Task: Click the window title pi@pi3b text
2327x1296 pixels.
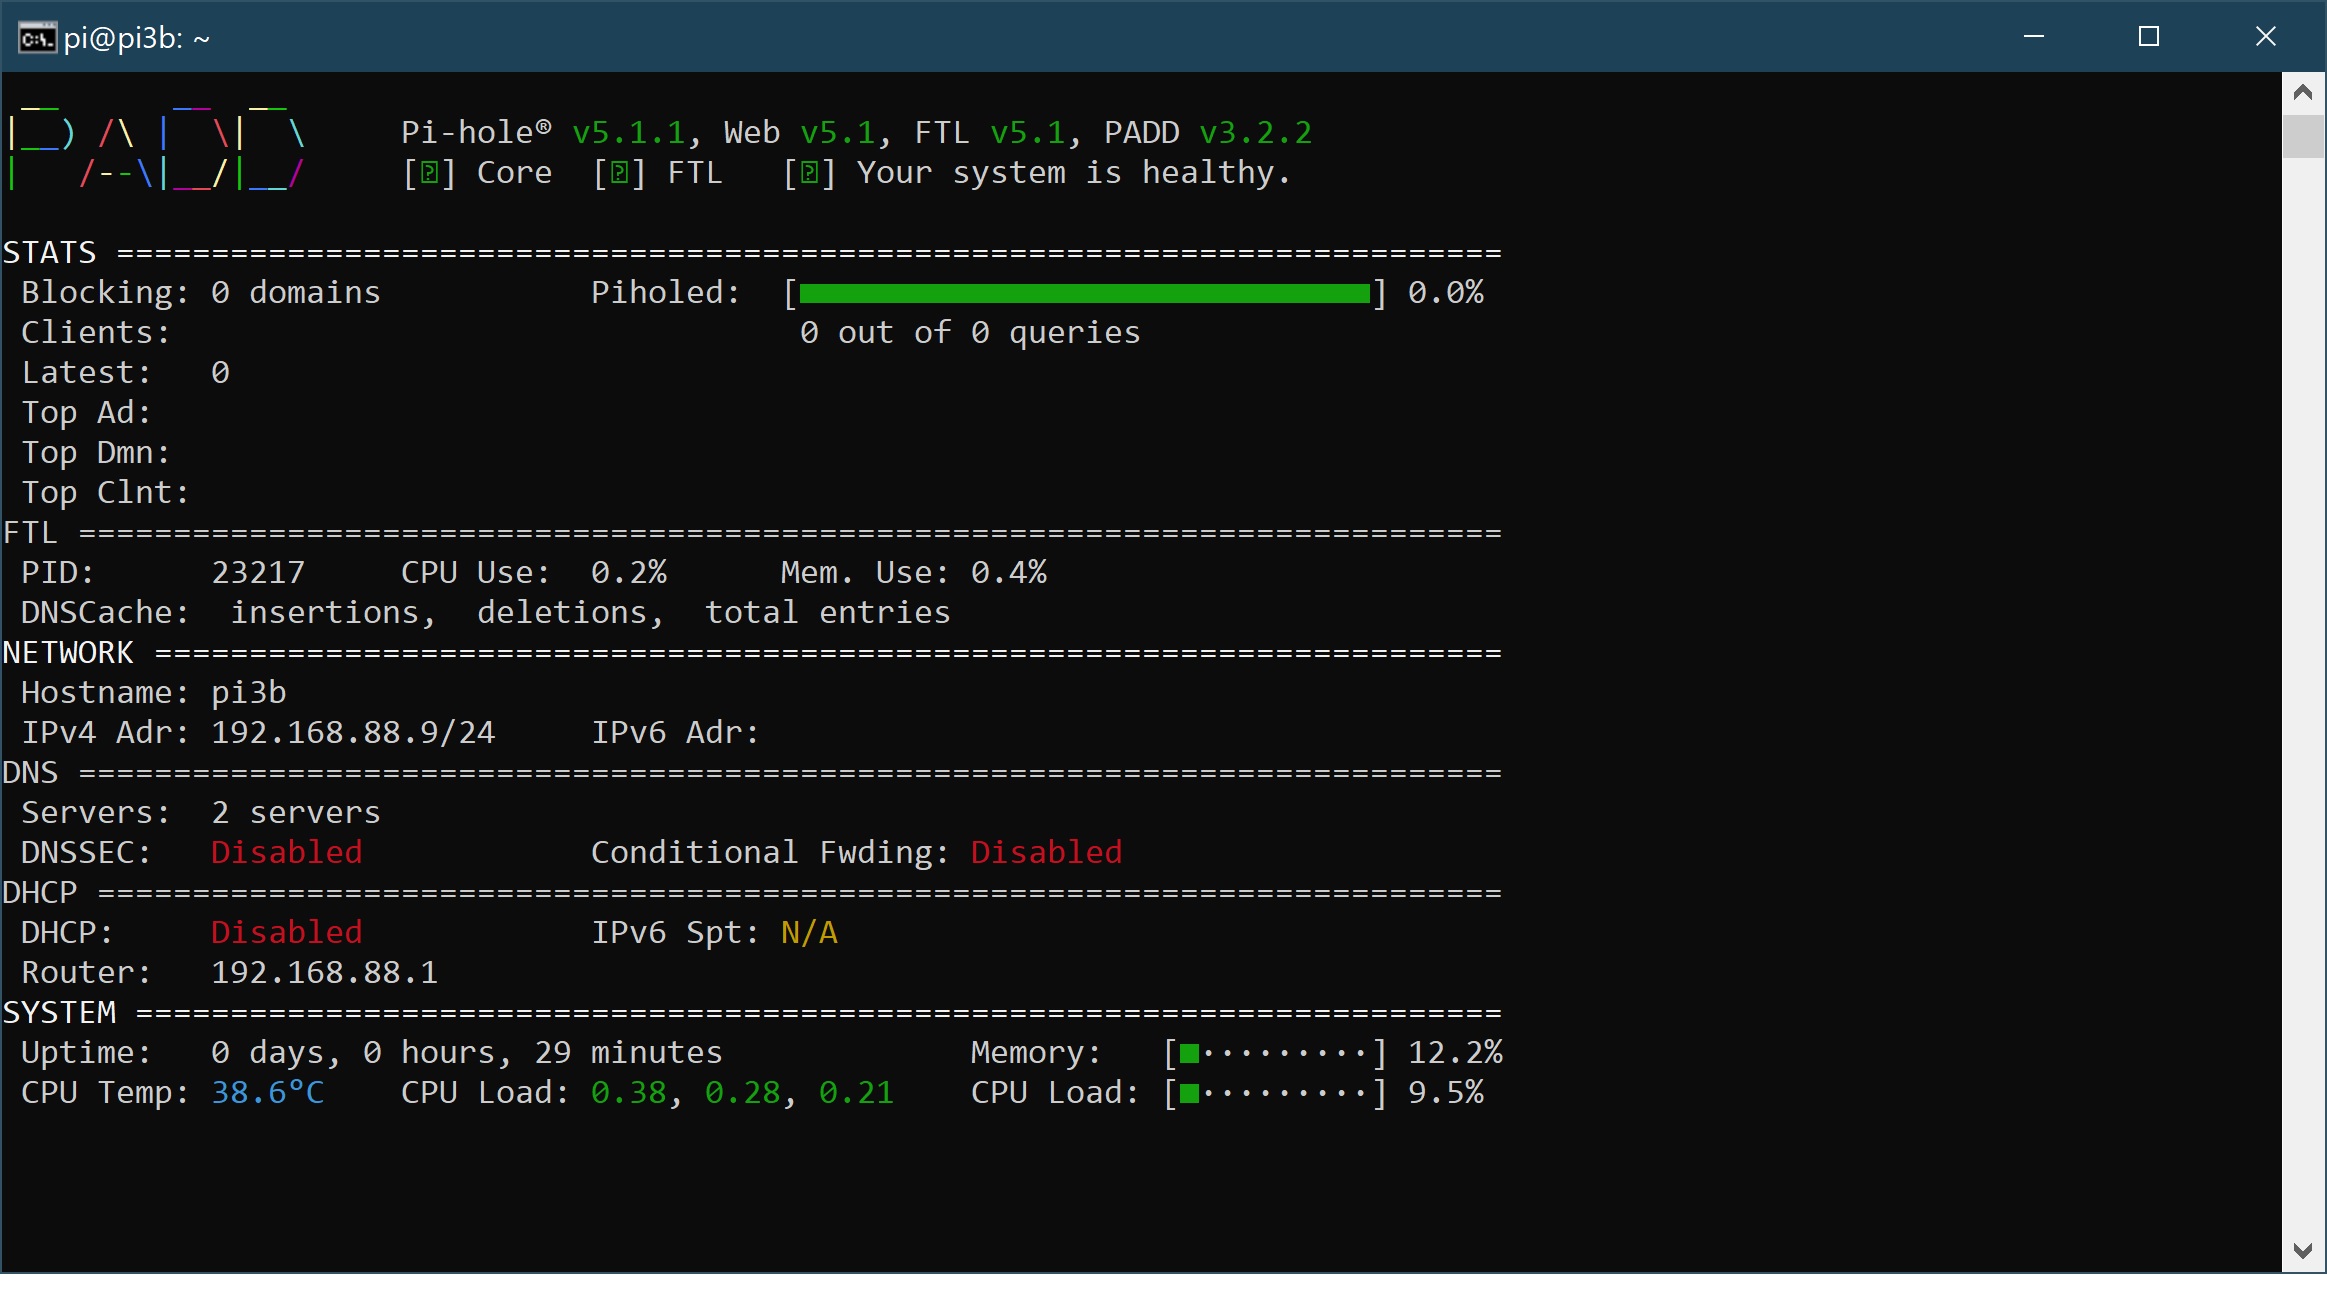Action: click(137, 38)
